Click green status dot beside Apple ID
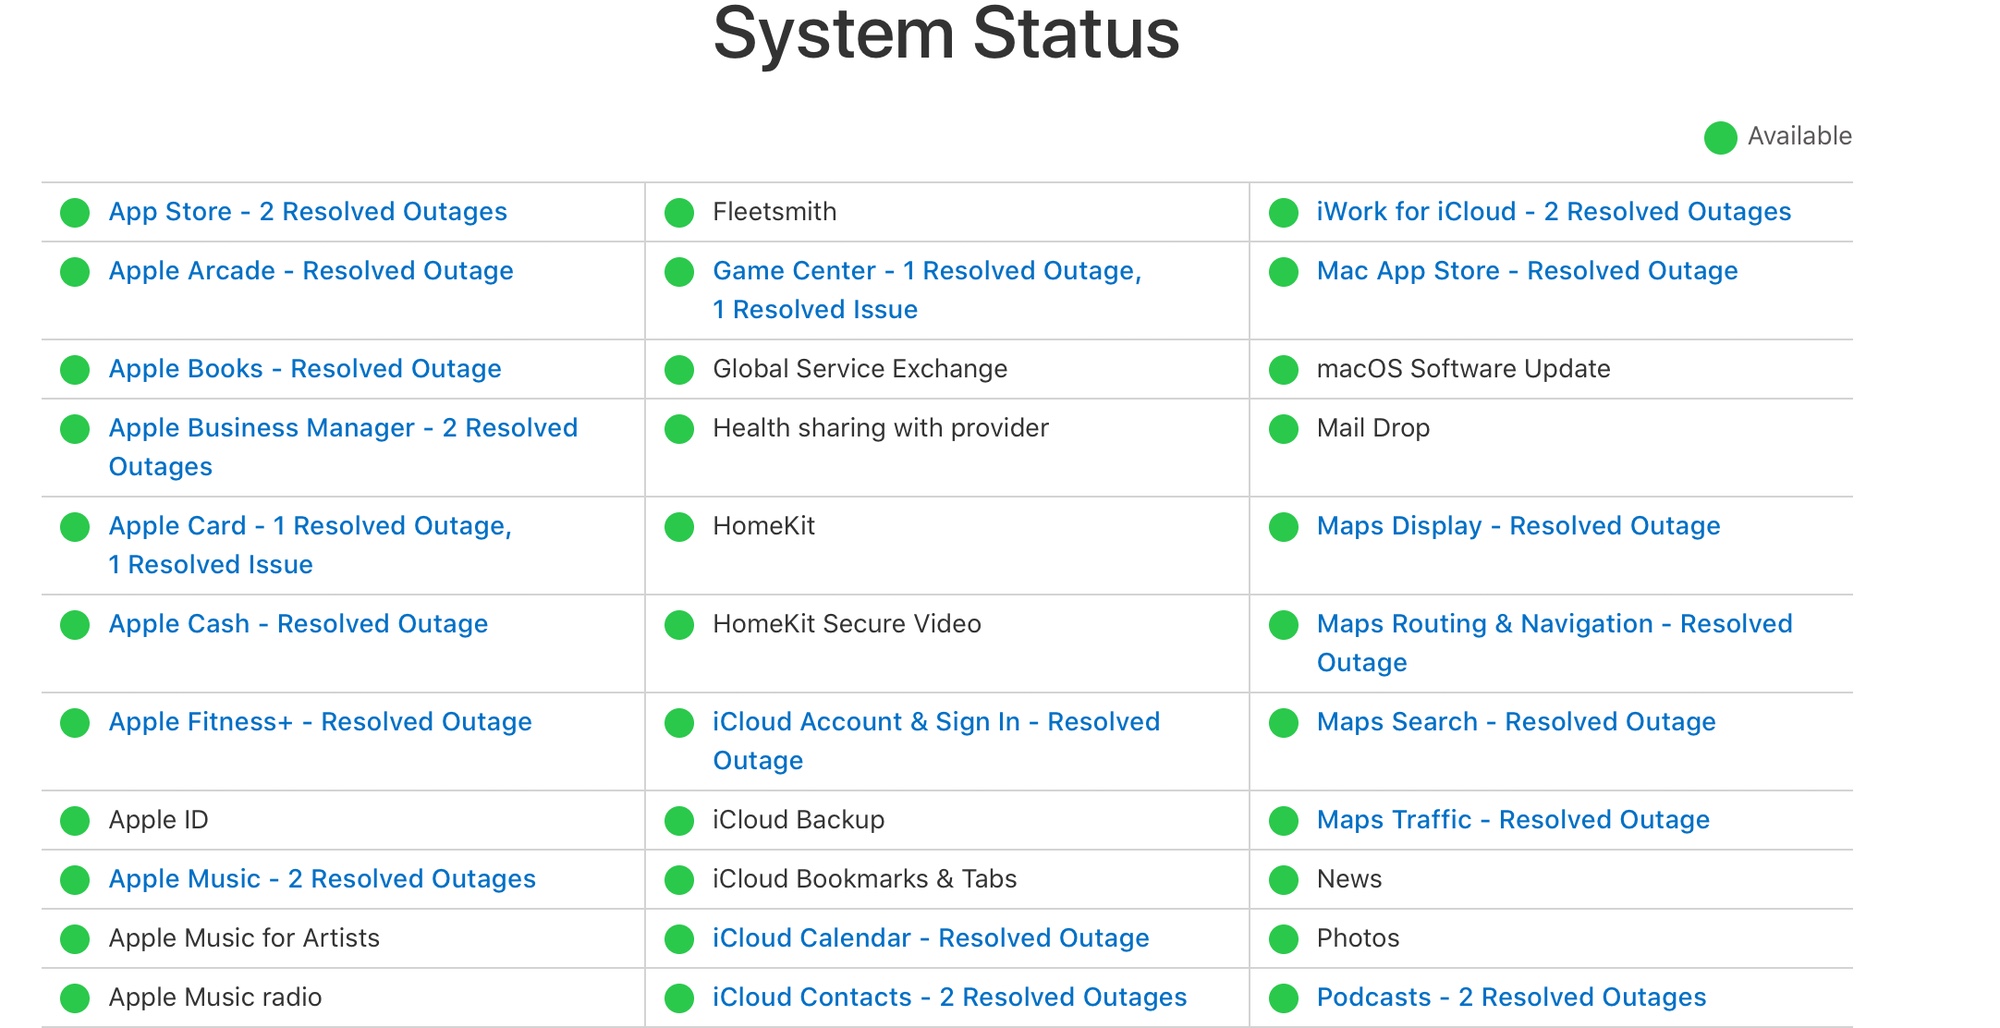 75,821
